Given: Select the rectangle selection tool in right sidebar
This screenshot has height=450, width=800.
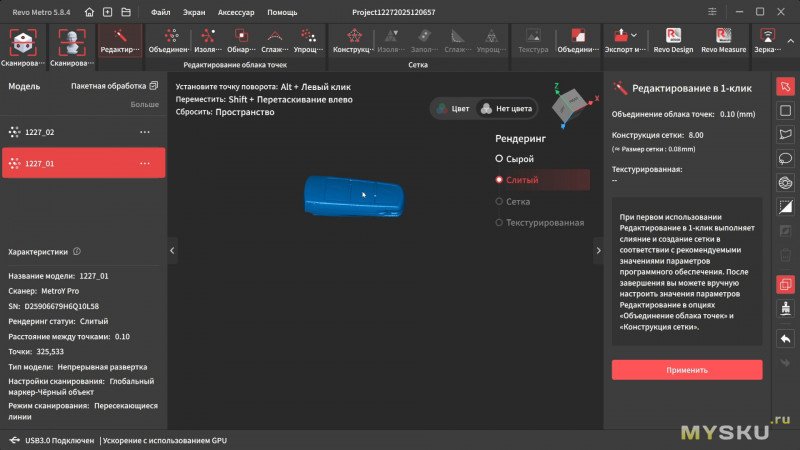Looking at the screenshot, I should (785, 110).
